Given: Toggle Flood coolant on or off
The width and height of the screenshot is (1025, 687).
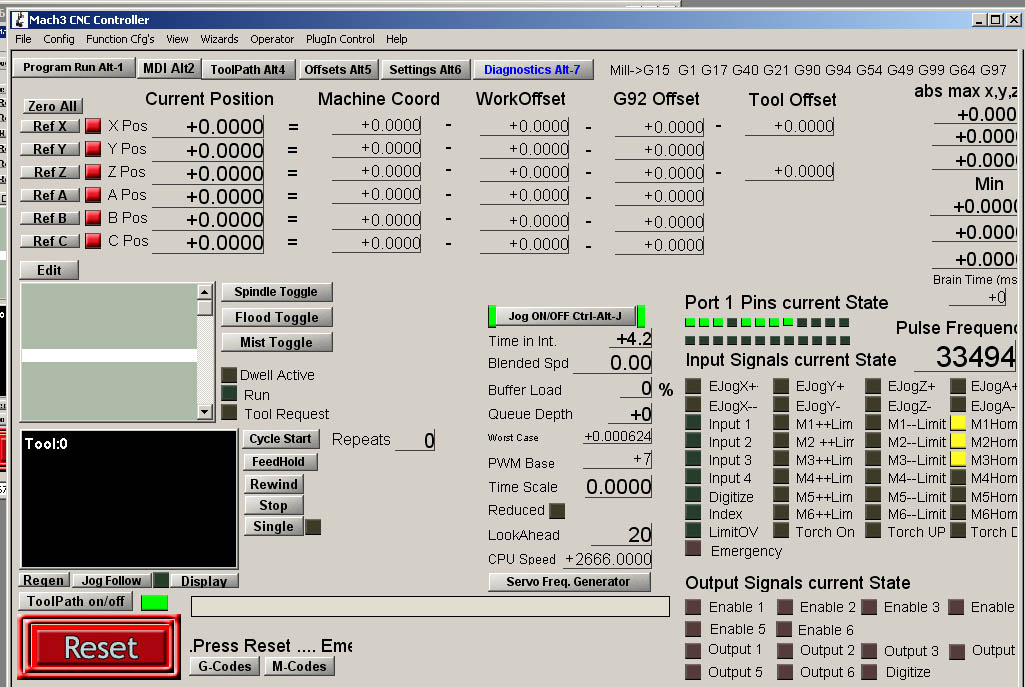Looking at the screenshot, I should point(277,318).
